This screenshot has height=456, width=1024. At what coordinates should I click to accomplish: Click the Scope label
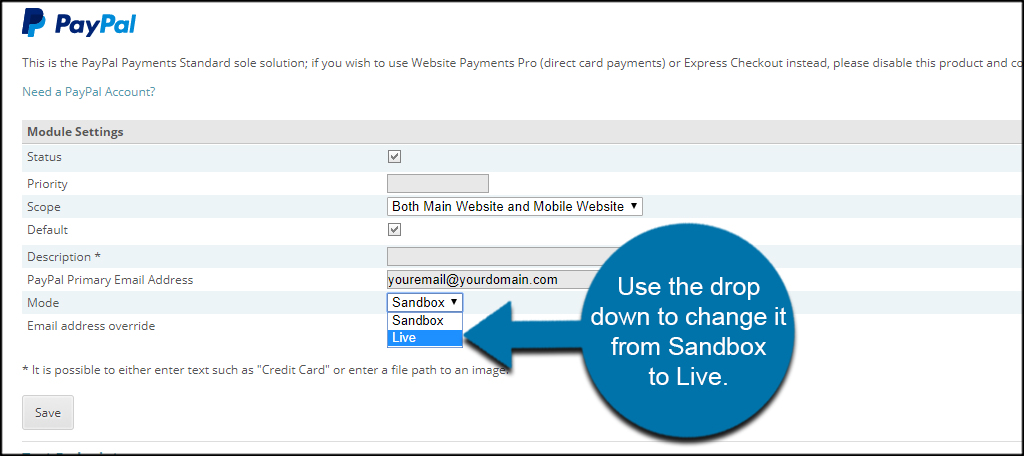coord(44,206)
